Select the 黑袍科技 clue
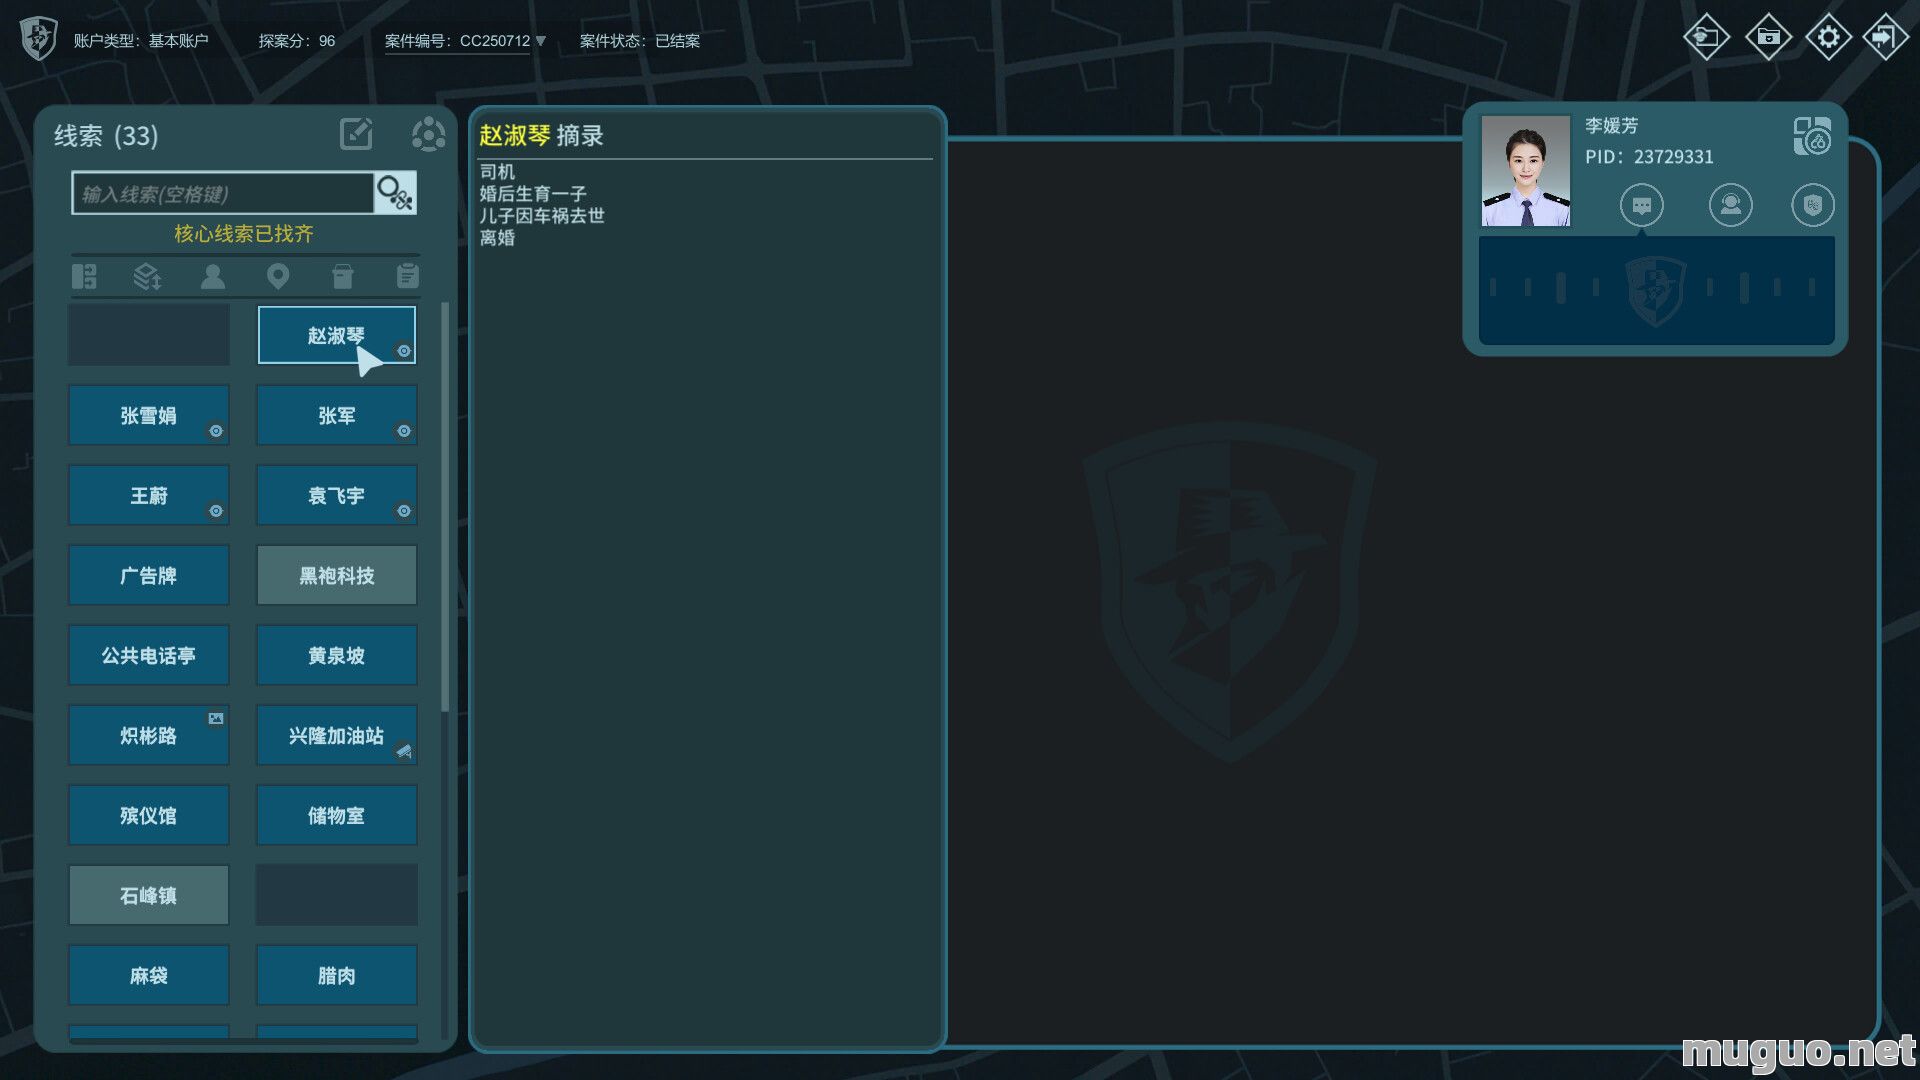 337,575
